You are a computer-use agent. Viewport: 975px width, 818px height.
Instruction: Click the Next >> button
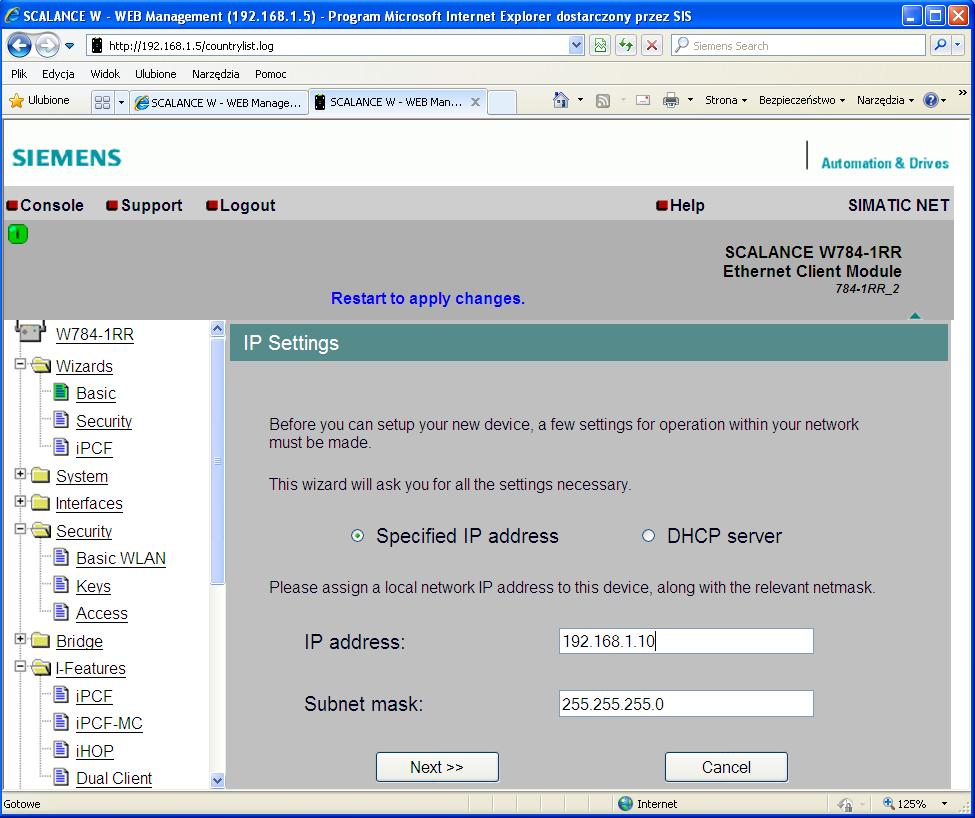tap(437, 767)
